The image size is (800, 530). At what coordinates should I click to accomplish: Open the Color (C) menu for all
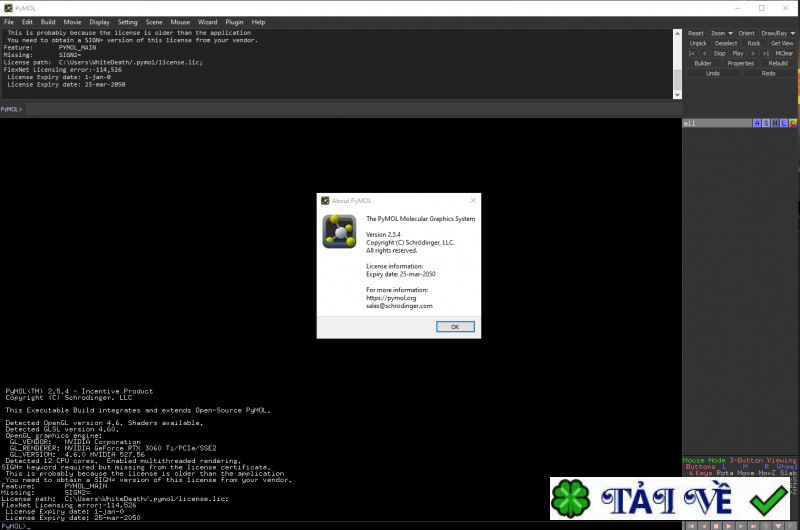pyautogui.click(x=792, y=123)
